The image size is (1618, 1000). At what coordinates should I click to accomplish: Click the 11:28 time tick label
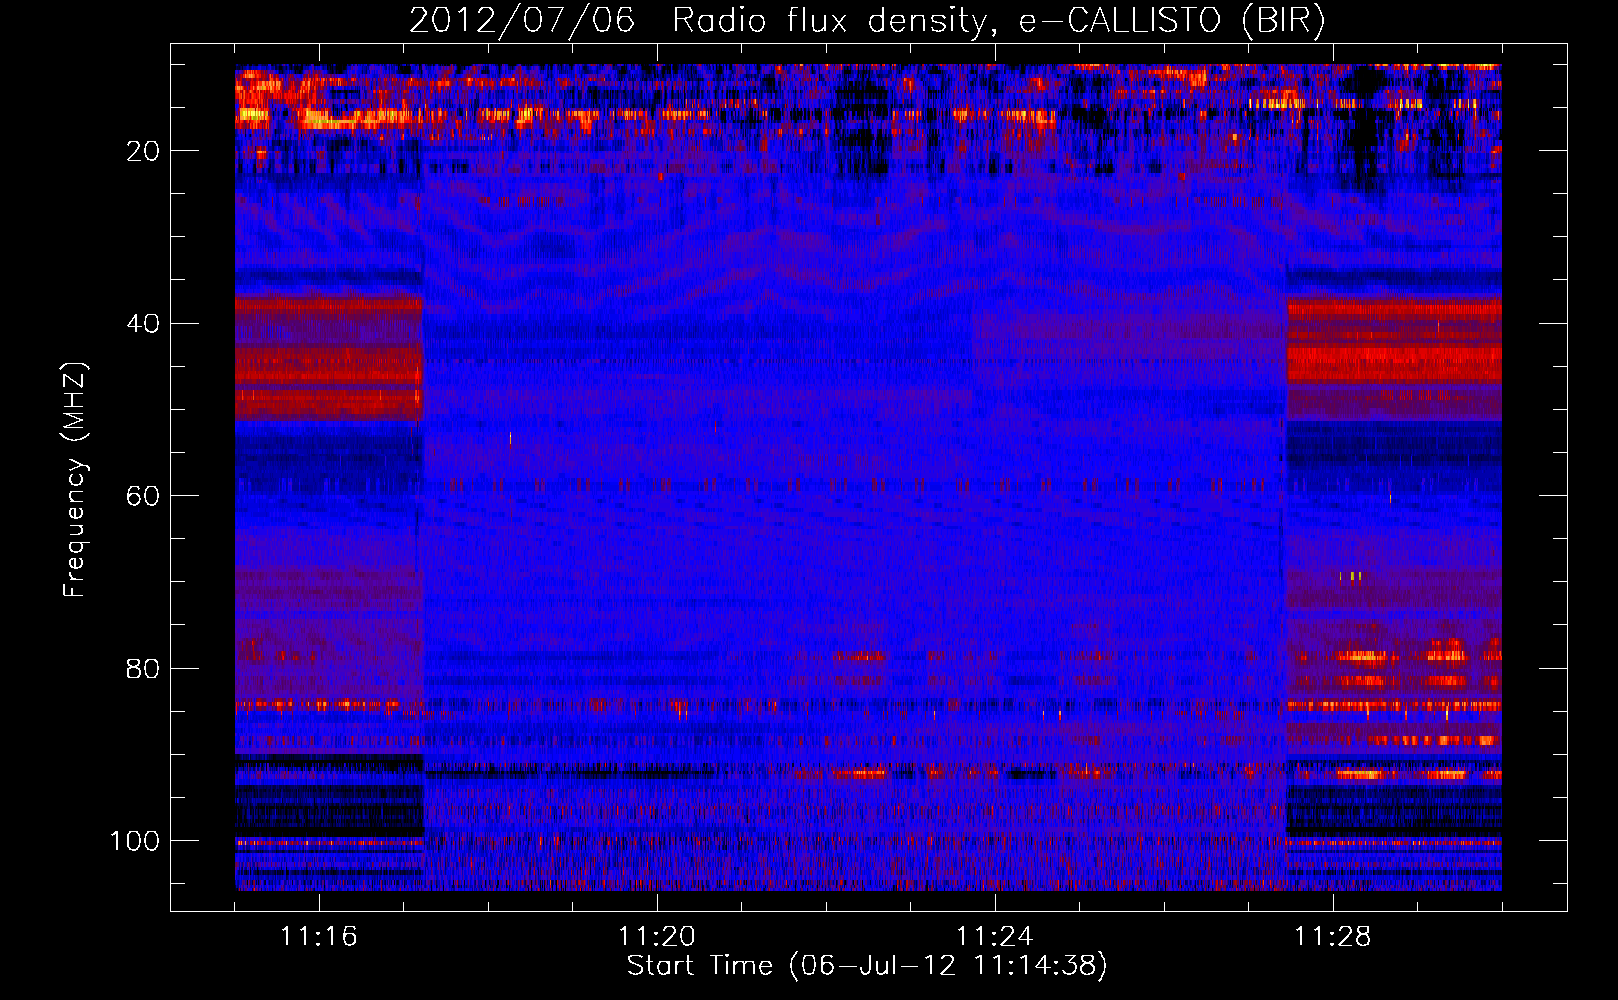coord(1333,937)
